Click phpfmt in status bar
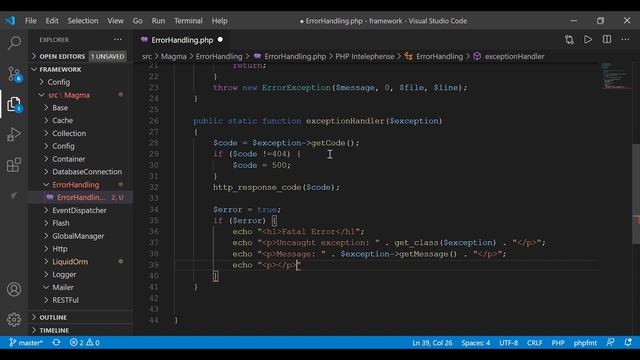This screenshot has height=360, width=640. [x=585, y=342]
